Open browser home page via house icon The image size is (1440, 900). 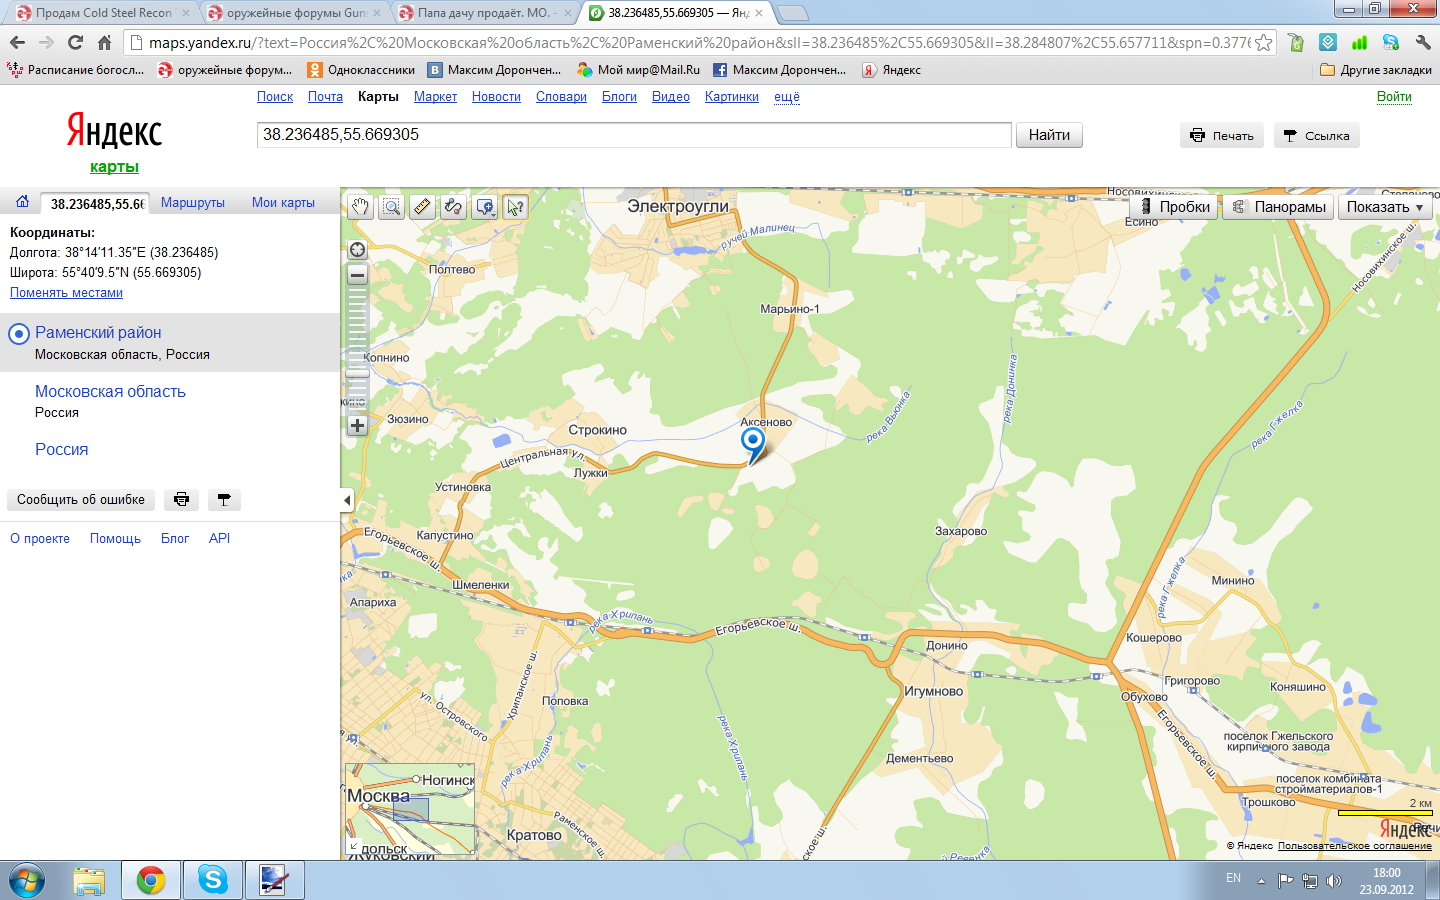click(104, 42)
